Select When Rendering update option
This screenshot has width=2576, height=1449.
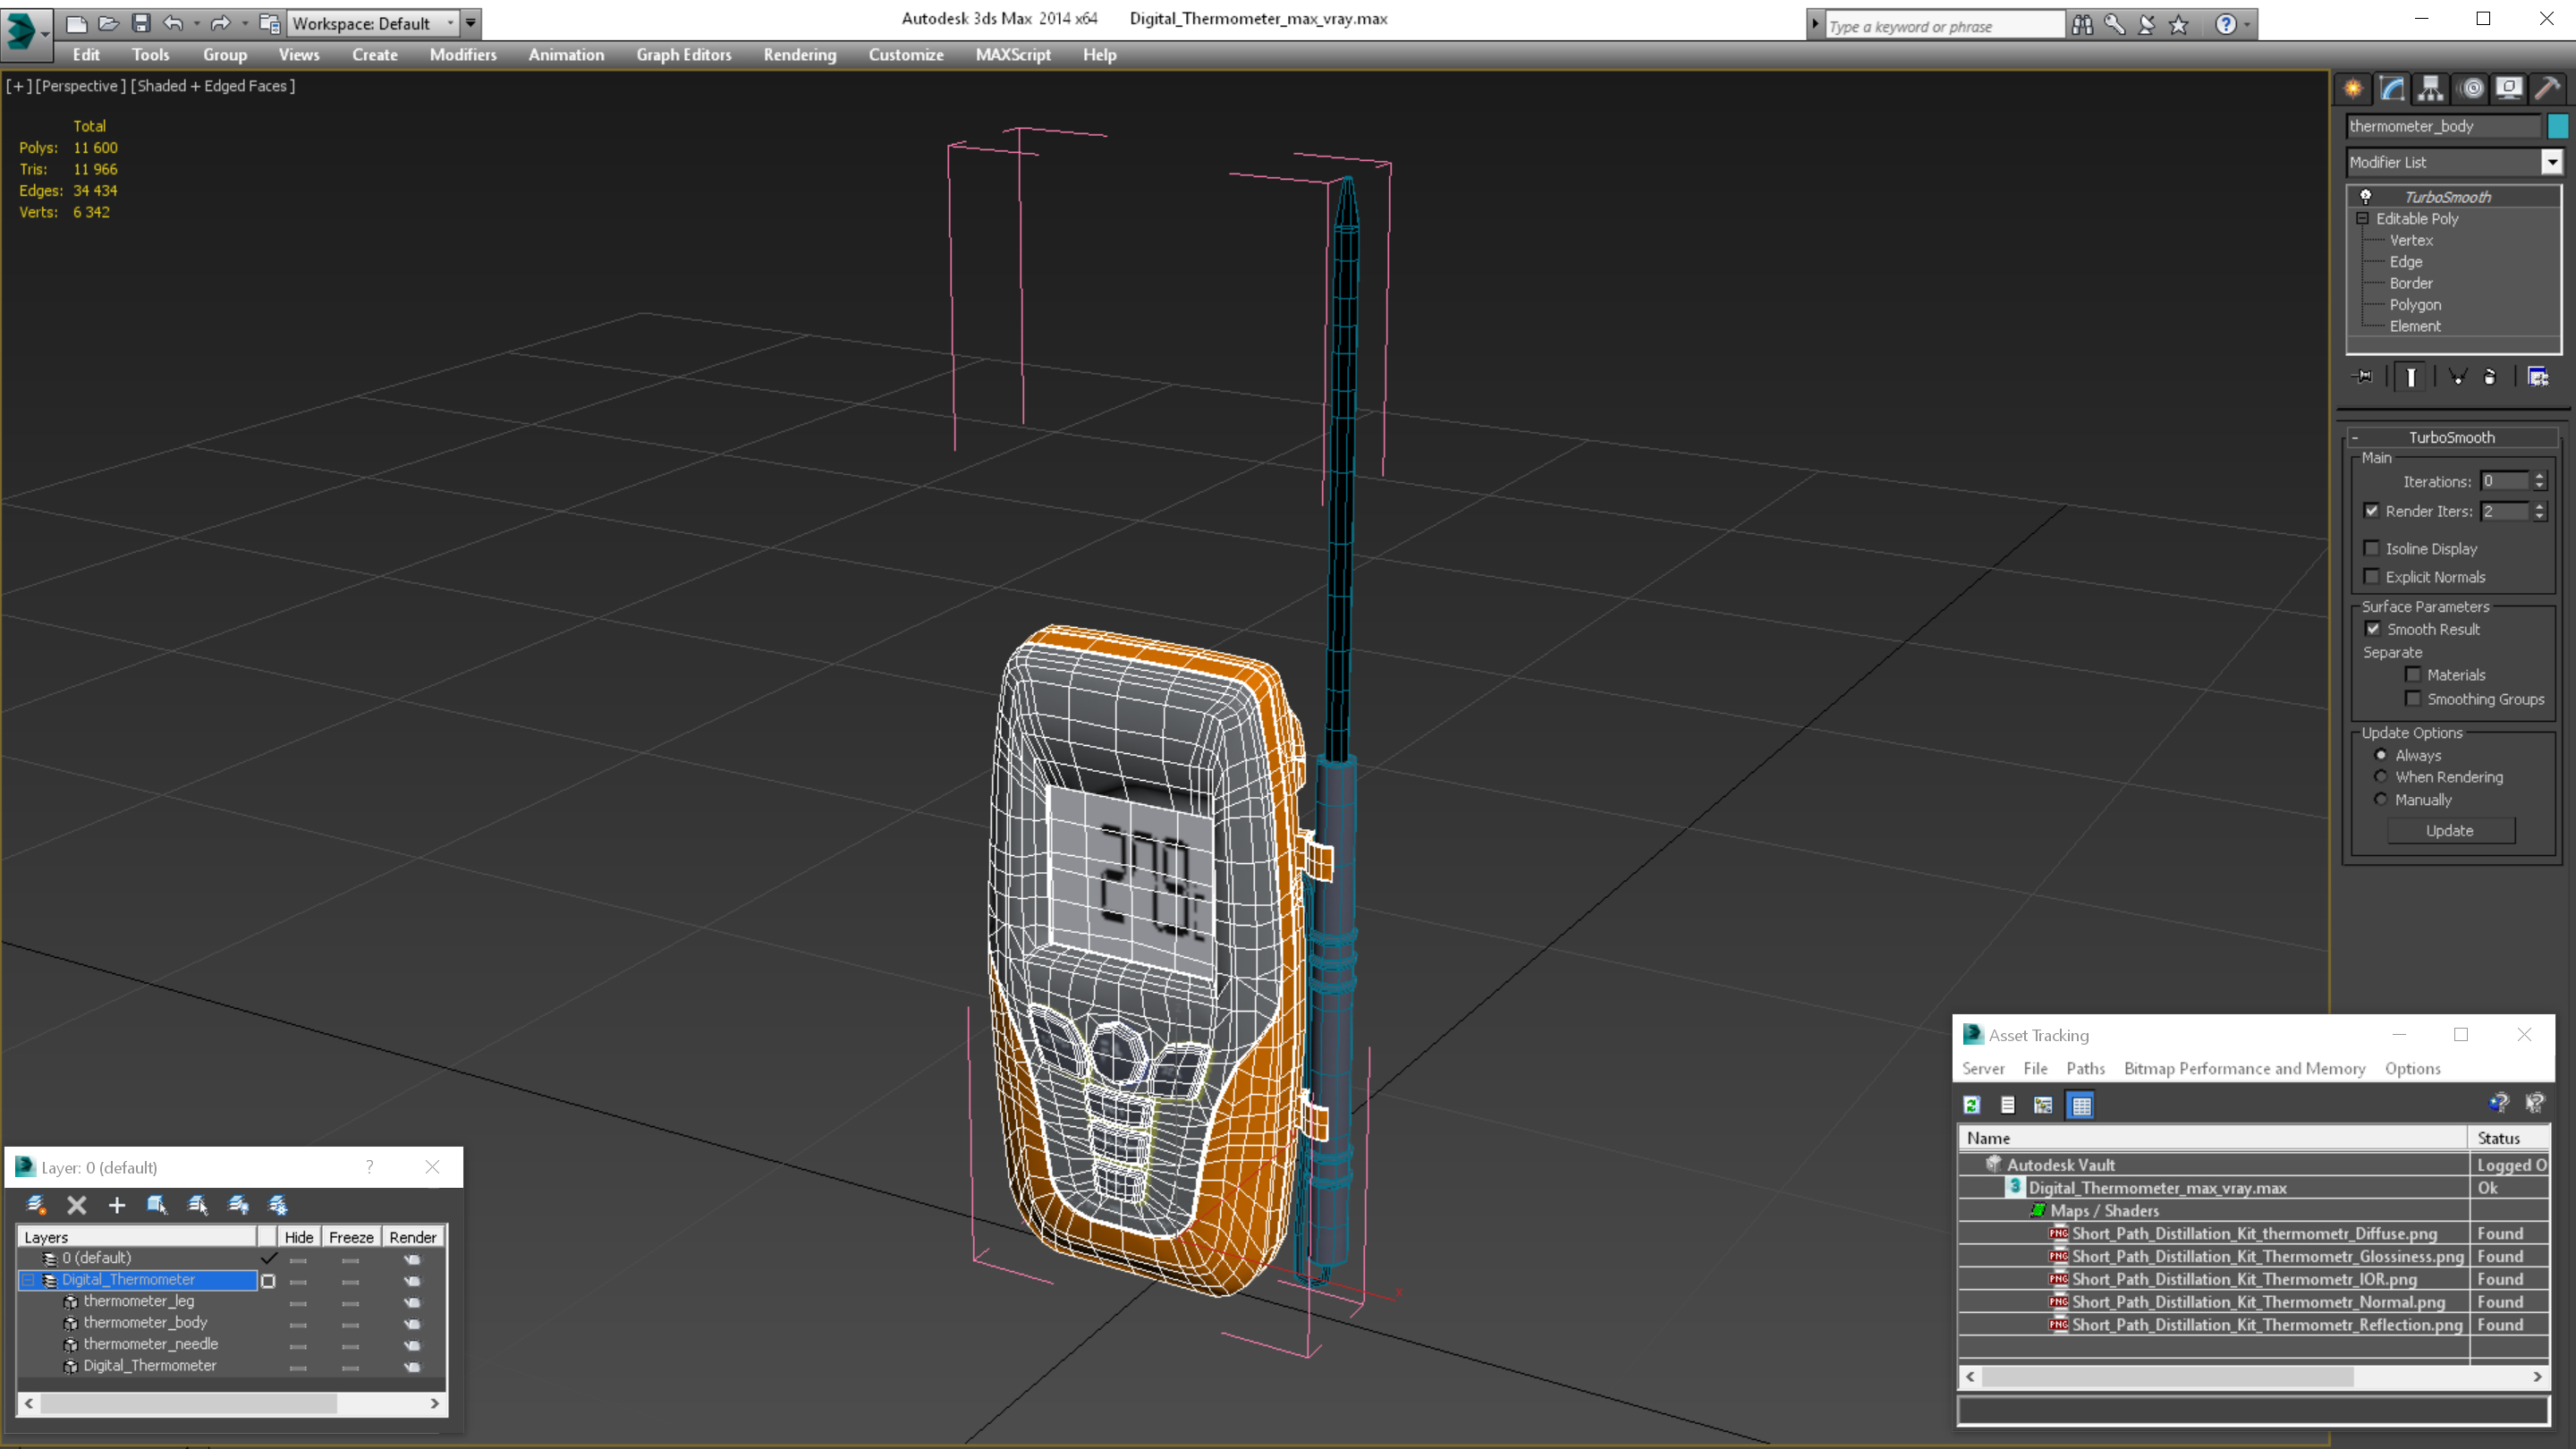(2381, 777)
